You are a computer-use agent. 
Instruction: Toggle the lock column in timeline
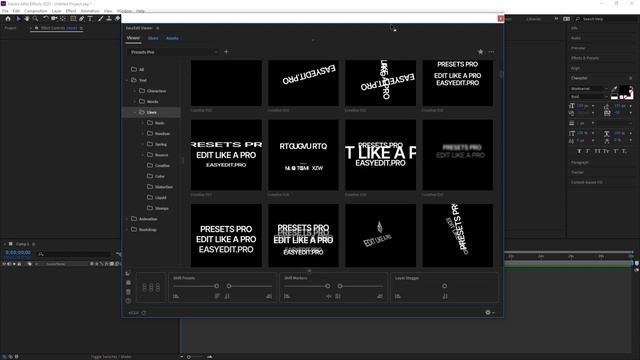pos(19,264)
